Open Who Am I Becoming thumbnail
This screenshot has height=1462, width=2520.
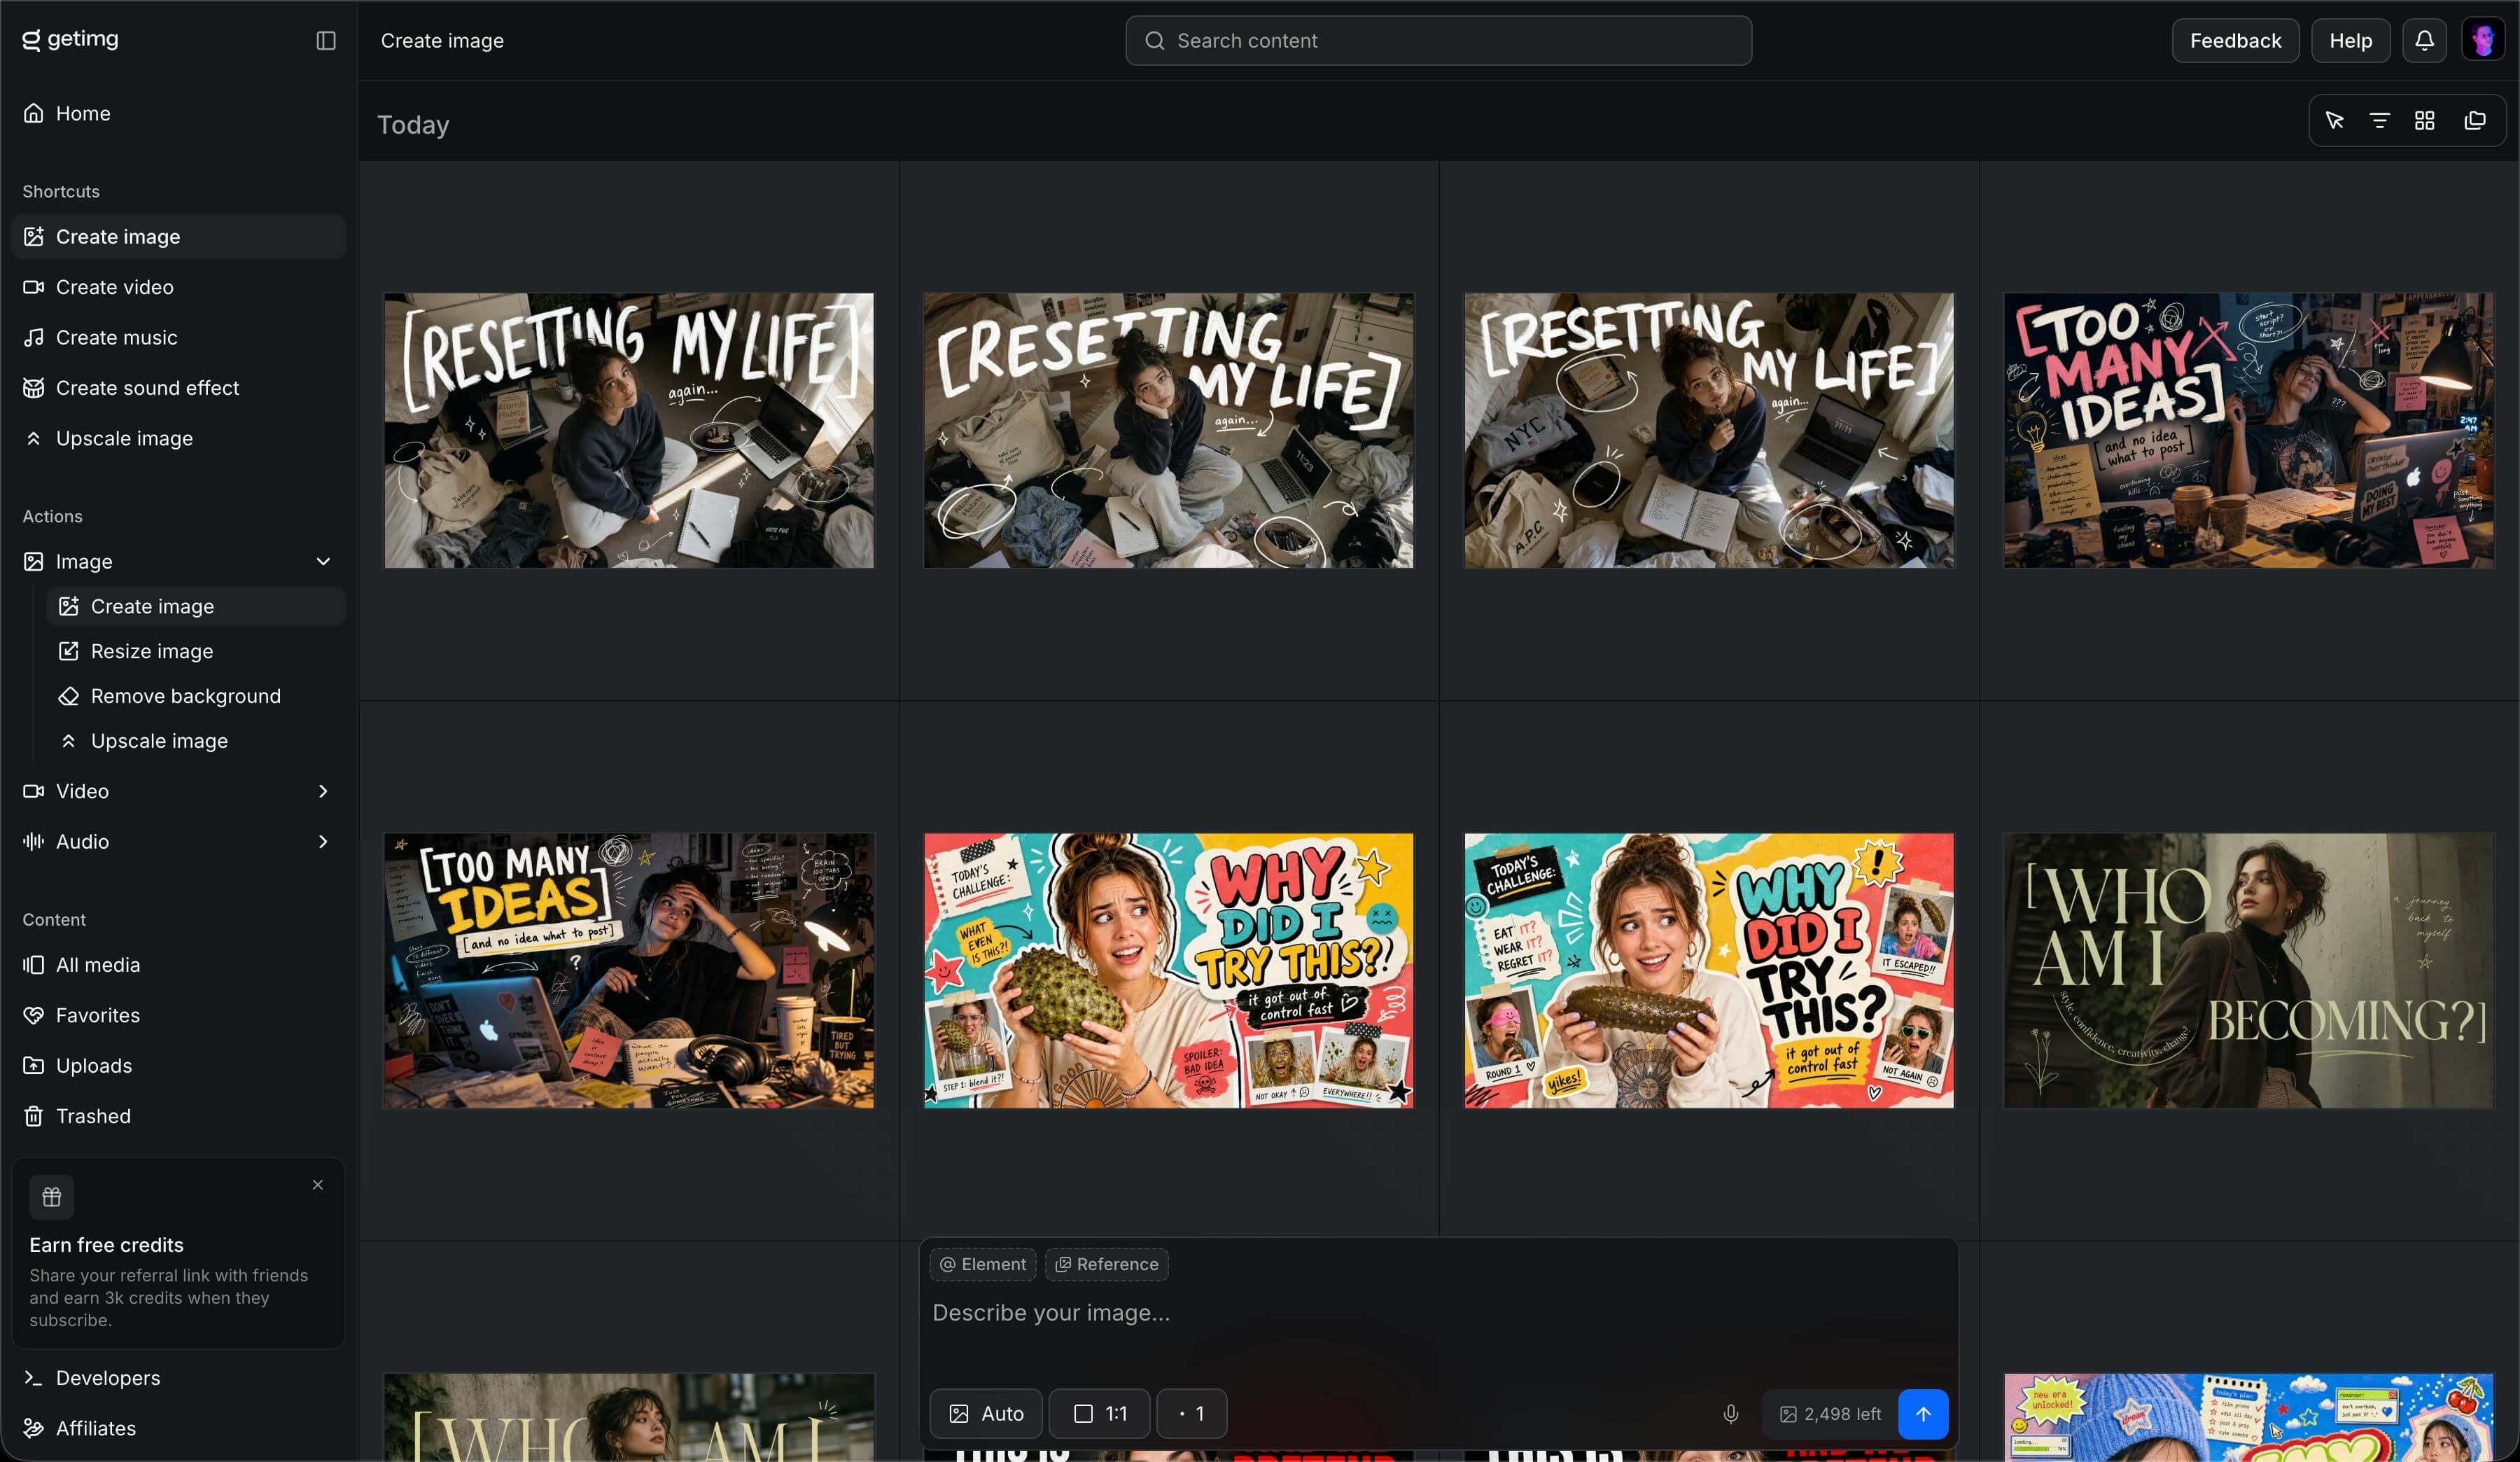[2249, 971]
